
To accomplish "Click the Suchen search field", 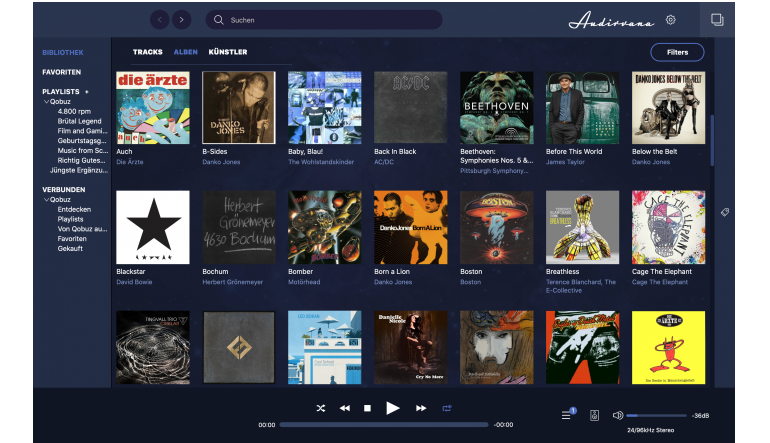I will 324,20.
